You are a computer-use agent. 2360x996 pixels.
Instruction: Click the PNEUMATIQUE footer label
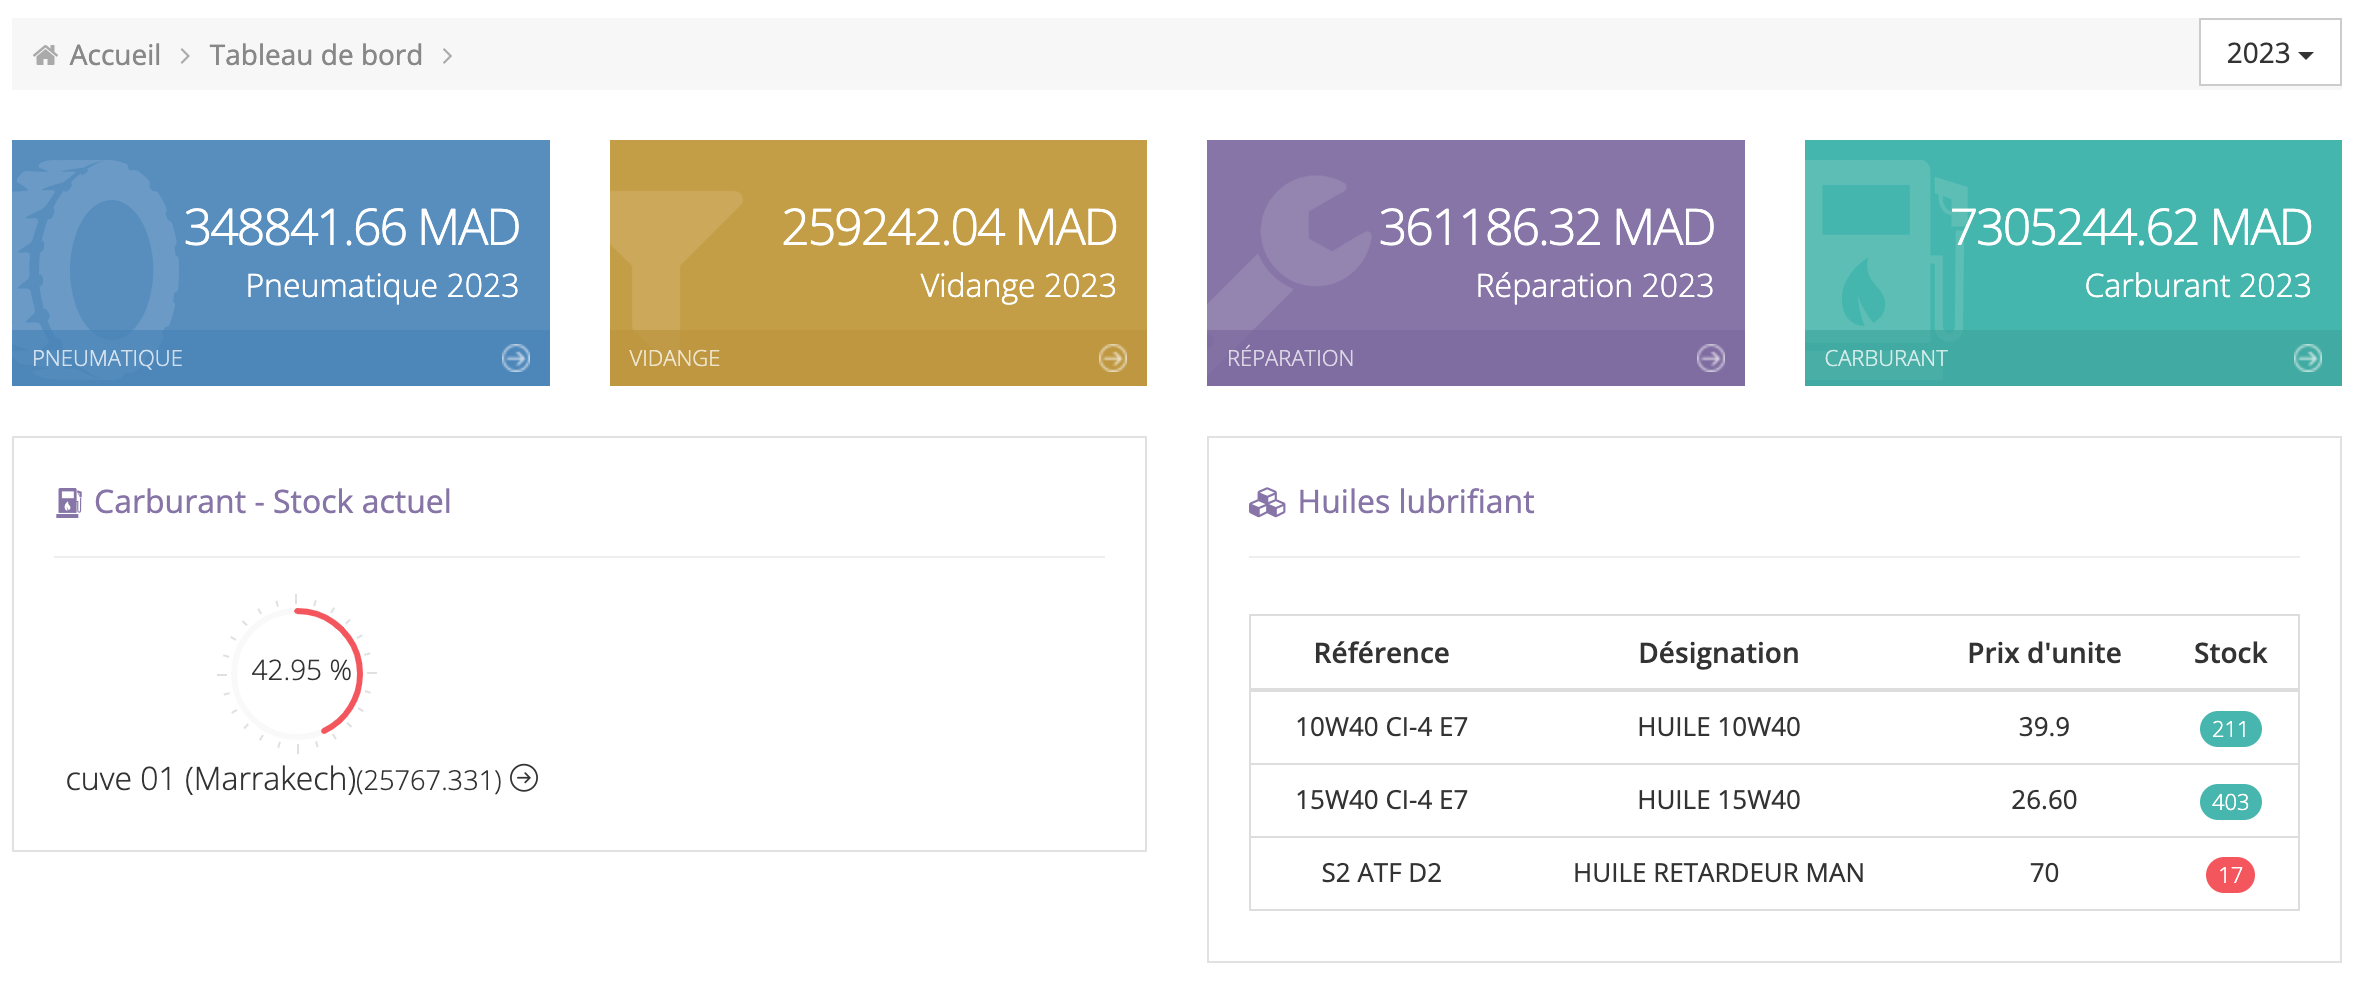point(107,358)
